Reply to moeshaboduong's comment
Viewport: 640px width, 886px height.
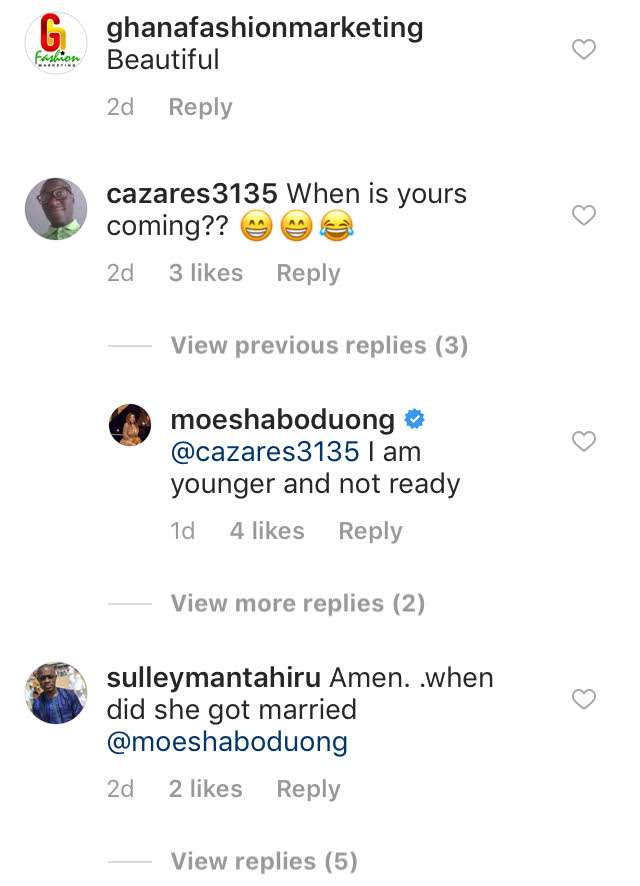(370, 531)
